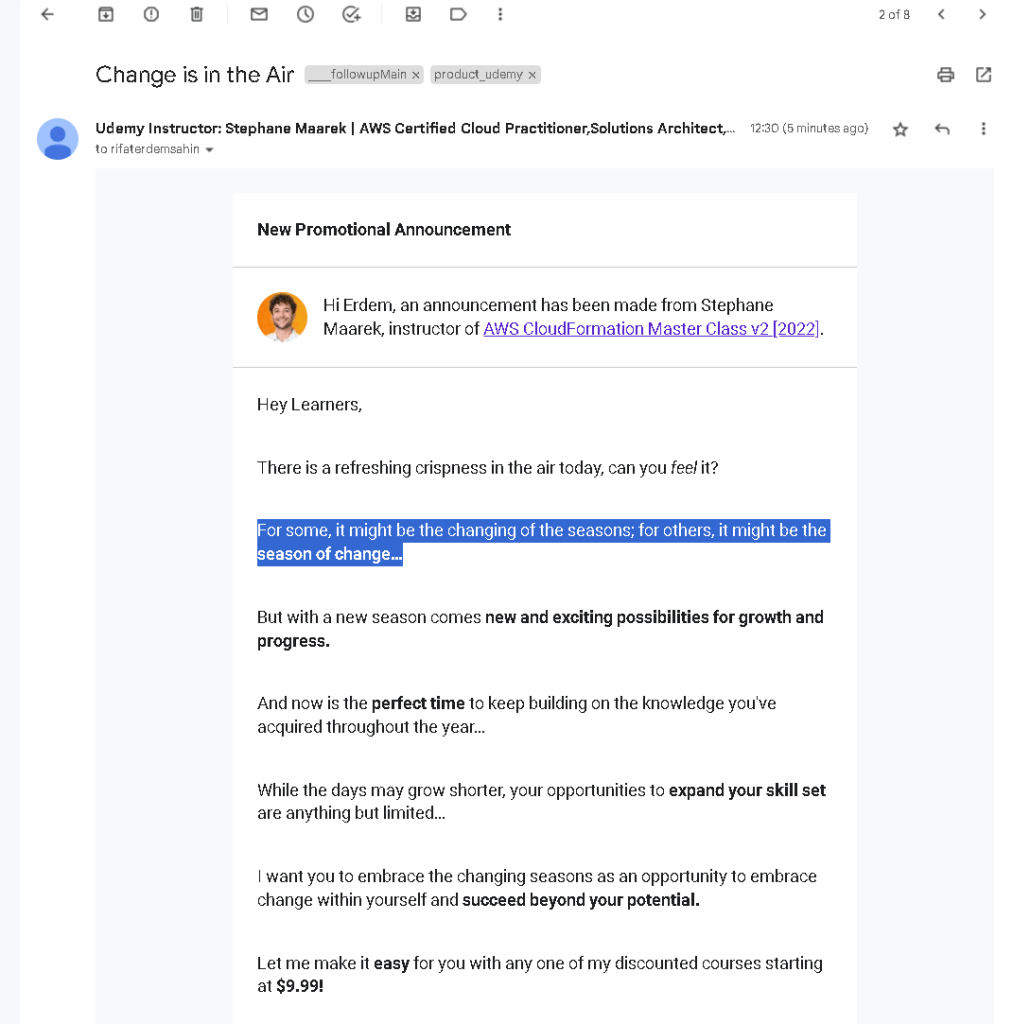Go to the next (older) email with right chevron
The image size is (1013, 1024).
pos(982,14)
